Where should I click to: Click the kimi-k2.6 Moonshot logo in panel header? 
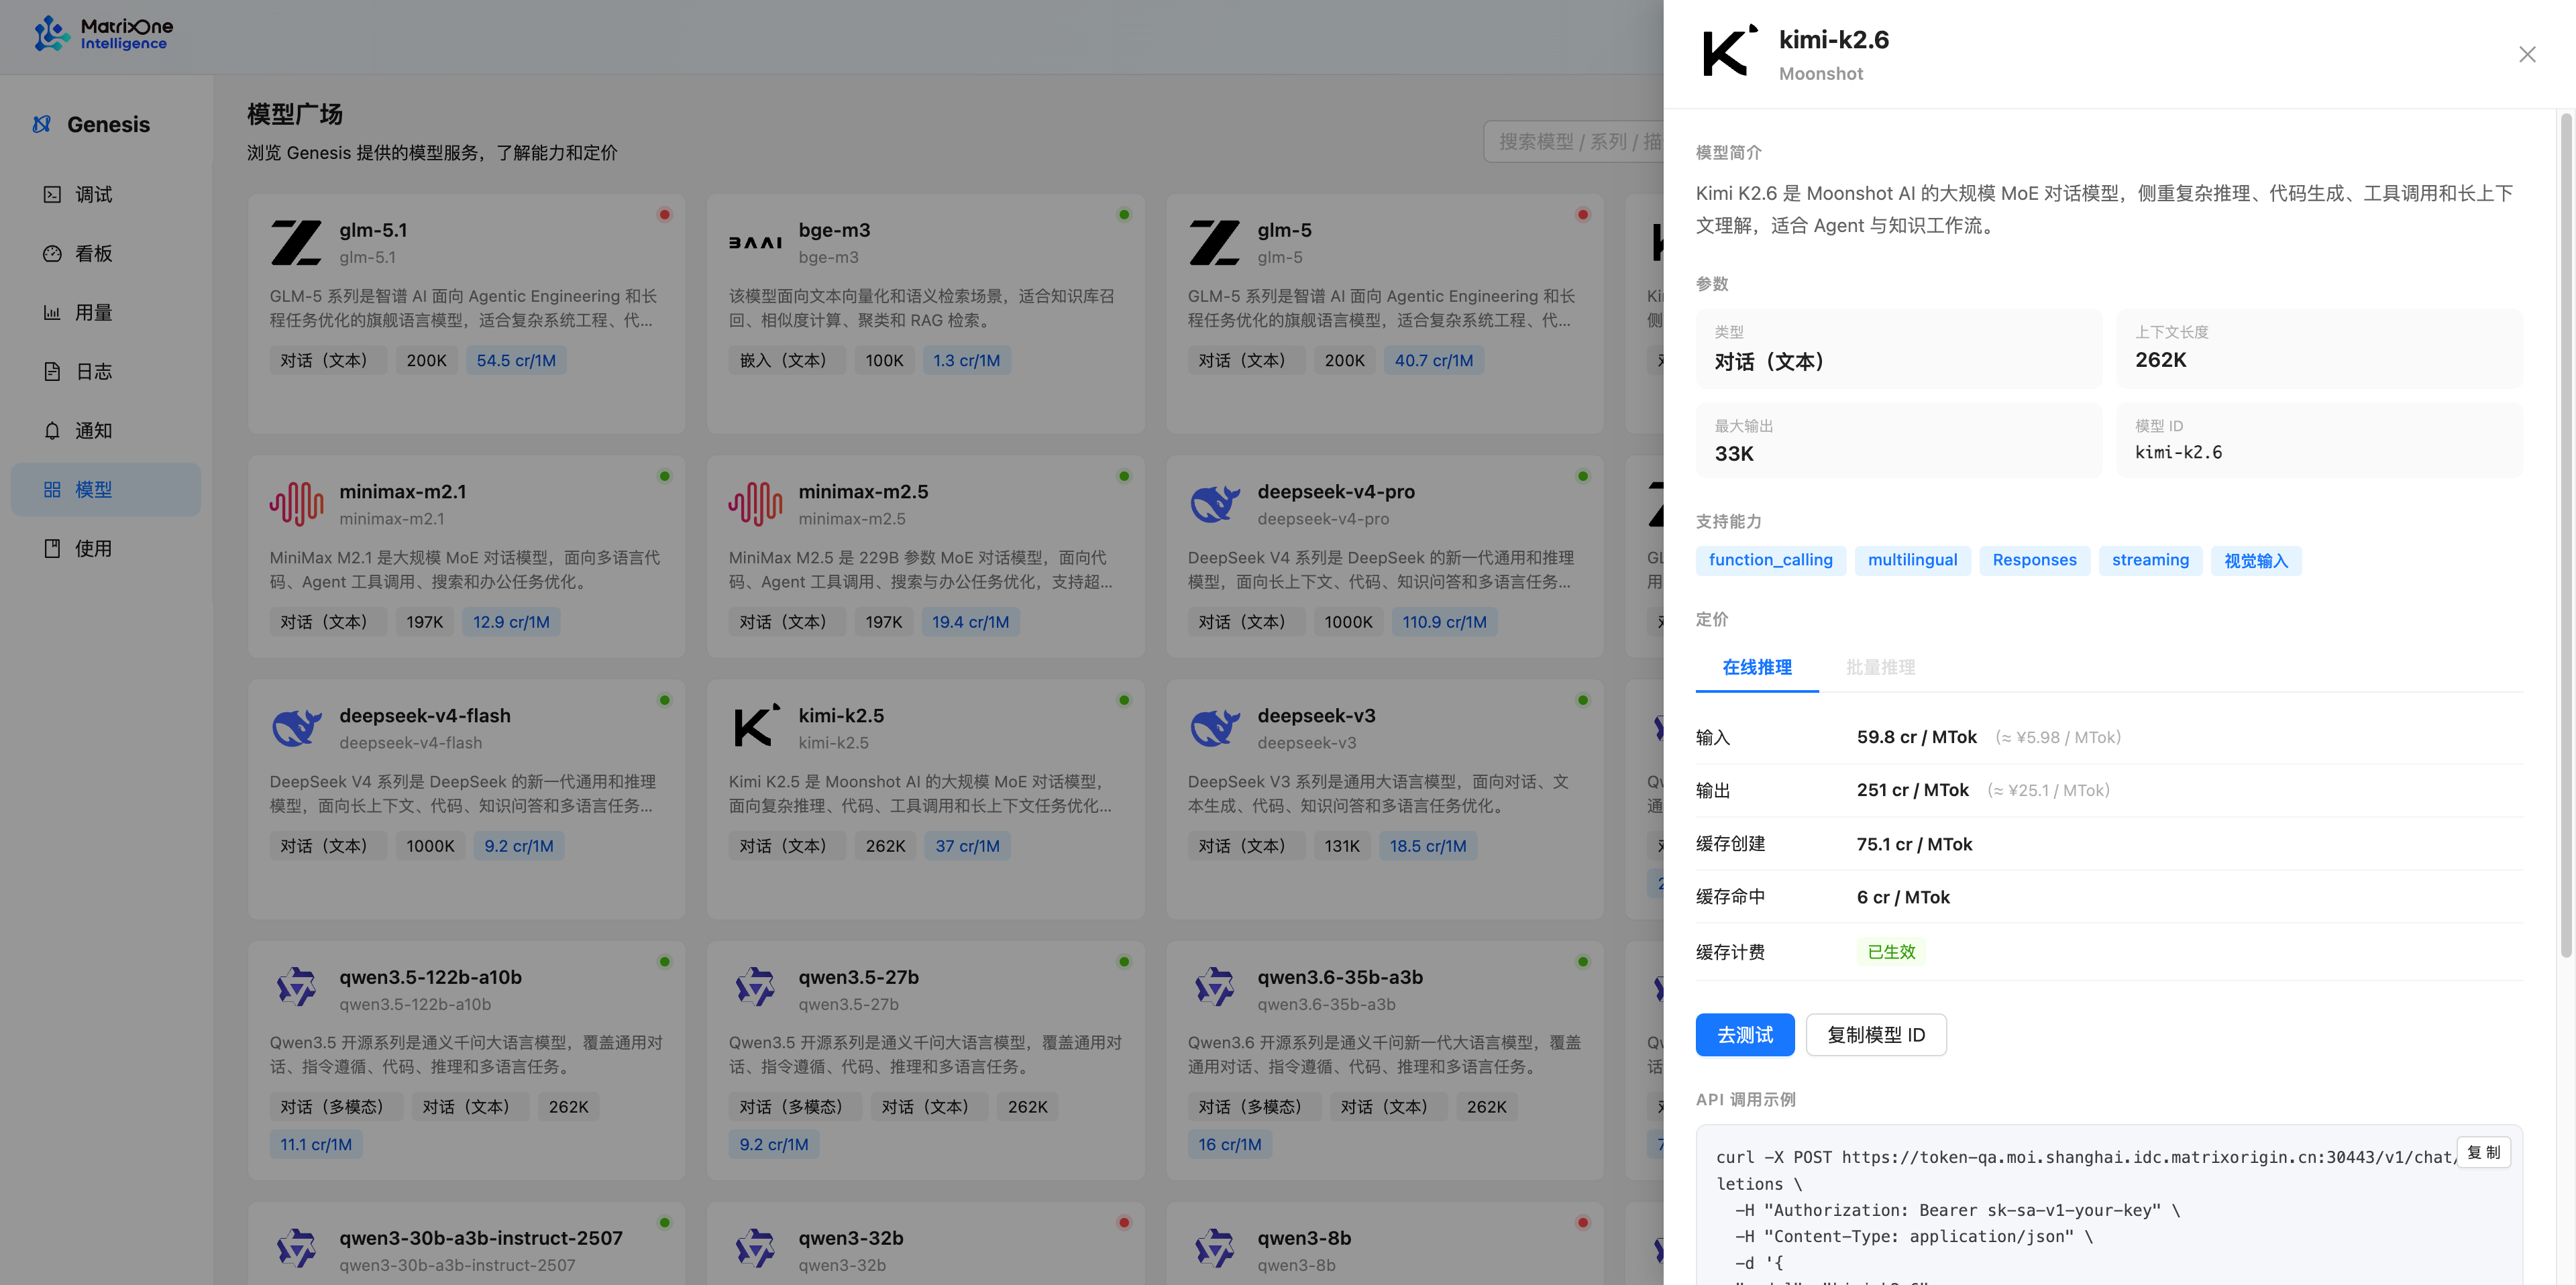1729,51
